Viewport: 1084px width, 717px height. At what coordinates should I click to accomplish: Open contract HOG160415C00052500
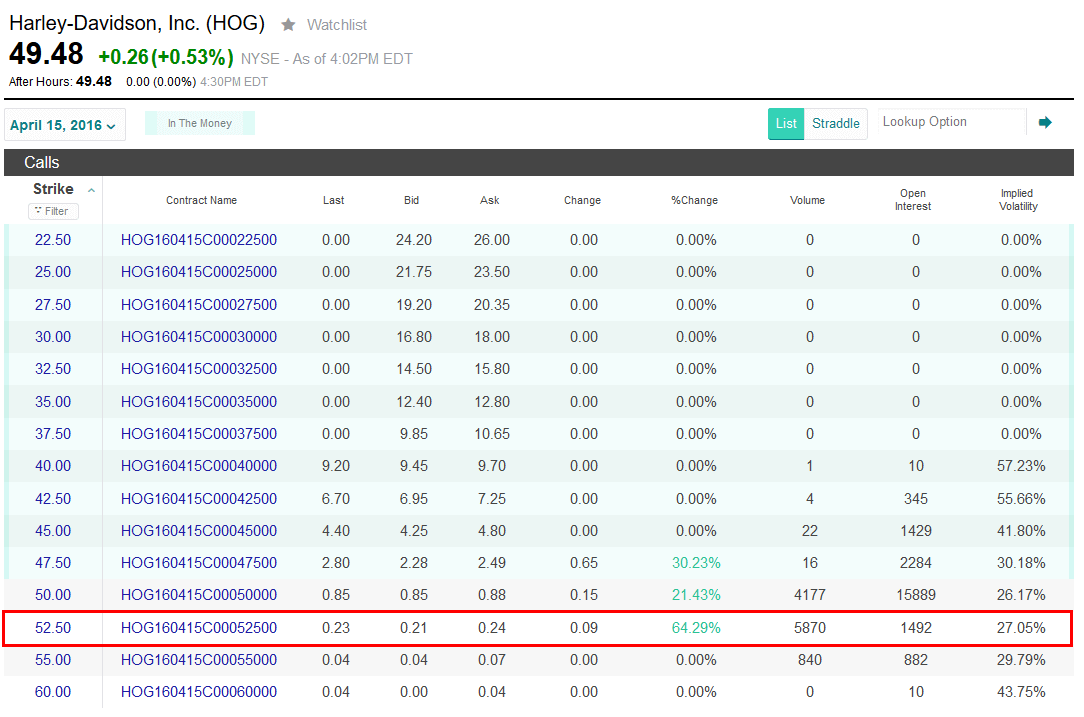[199, 628]
